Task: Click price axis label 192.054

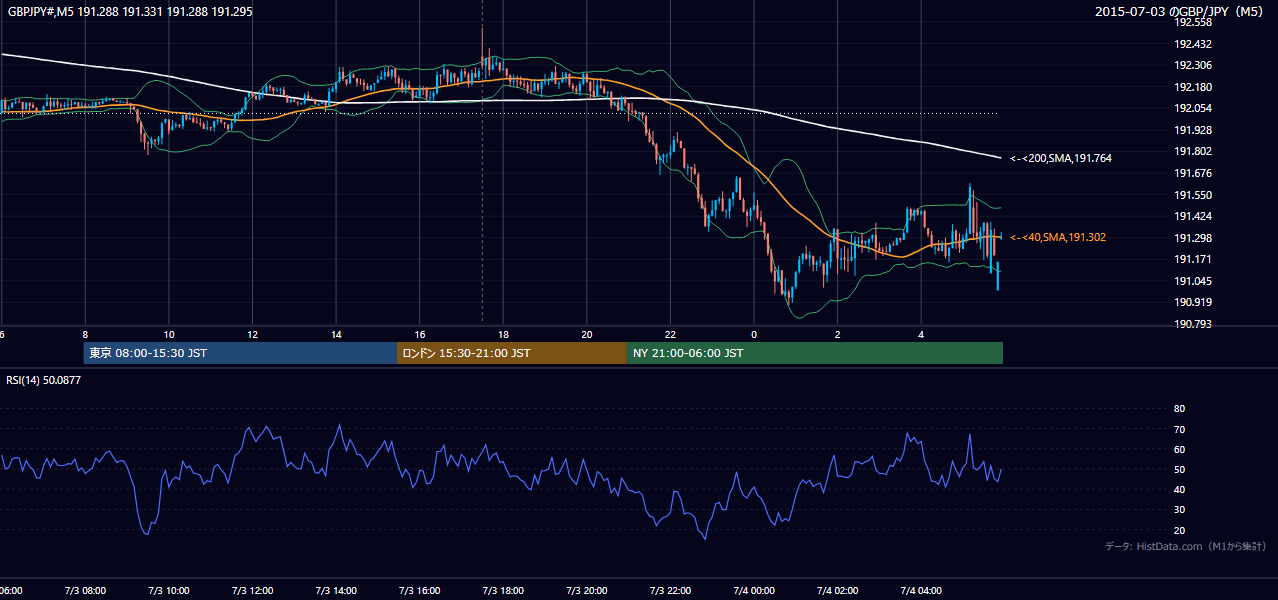Action: point(1193,108)
